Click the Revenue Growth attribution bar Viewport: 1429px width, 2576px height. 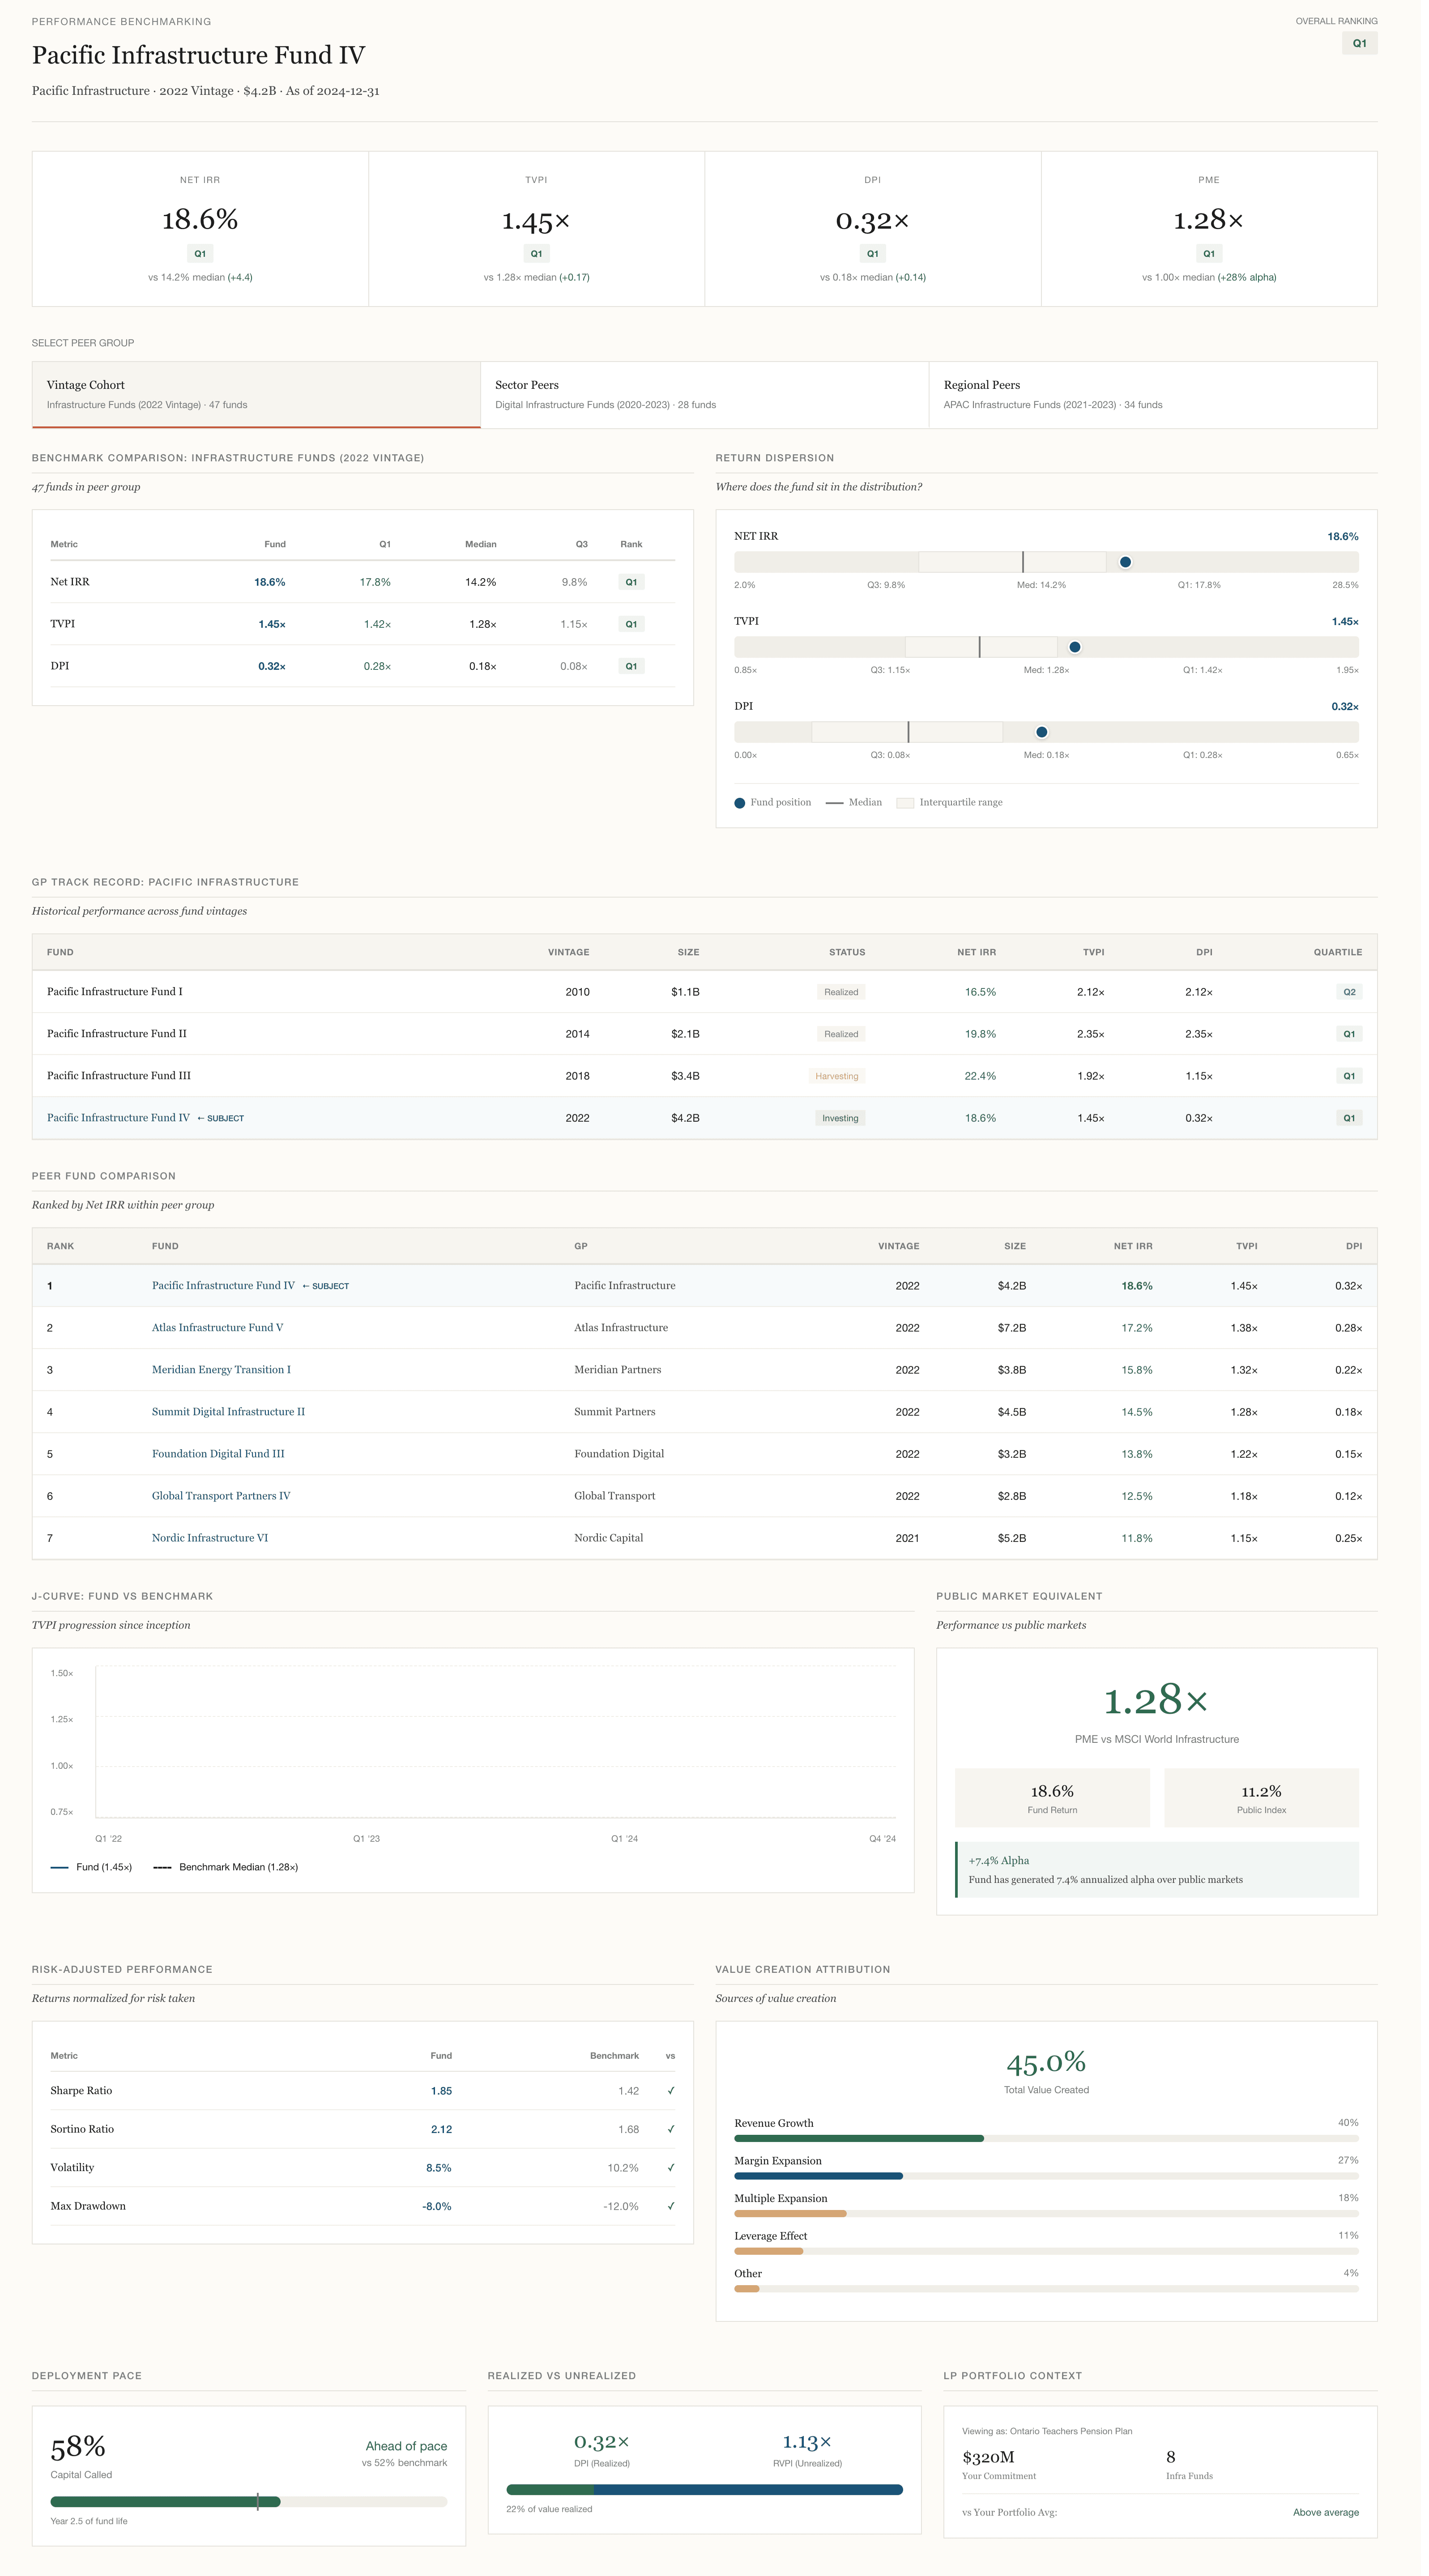[858, 2138]
